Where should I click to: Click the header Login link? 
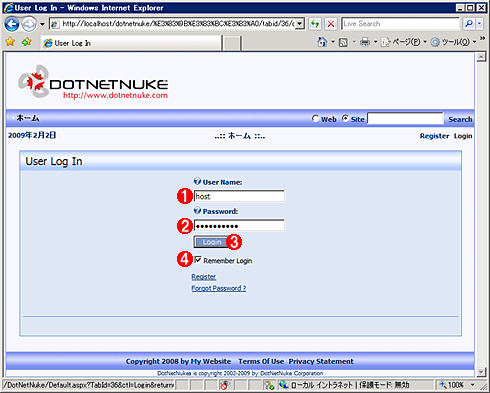[x=463, y=136]
